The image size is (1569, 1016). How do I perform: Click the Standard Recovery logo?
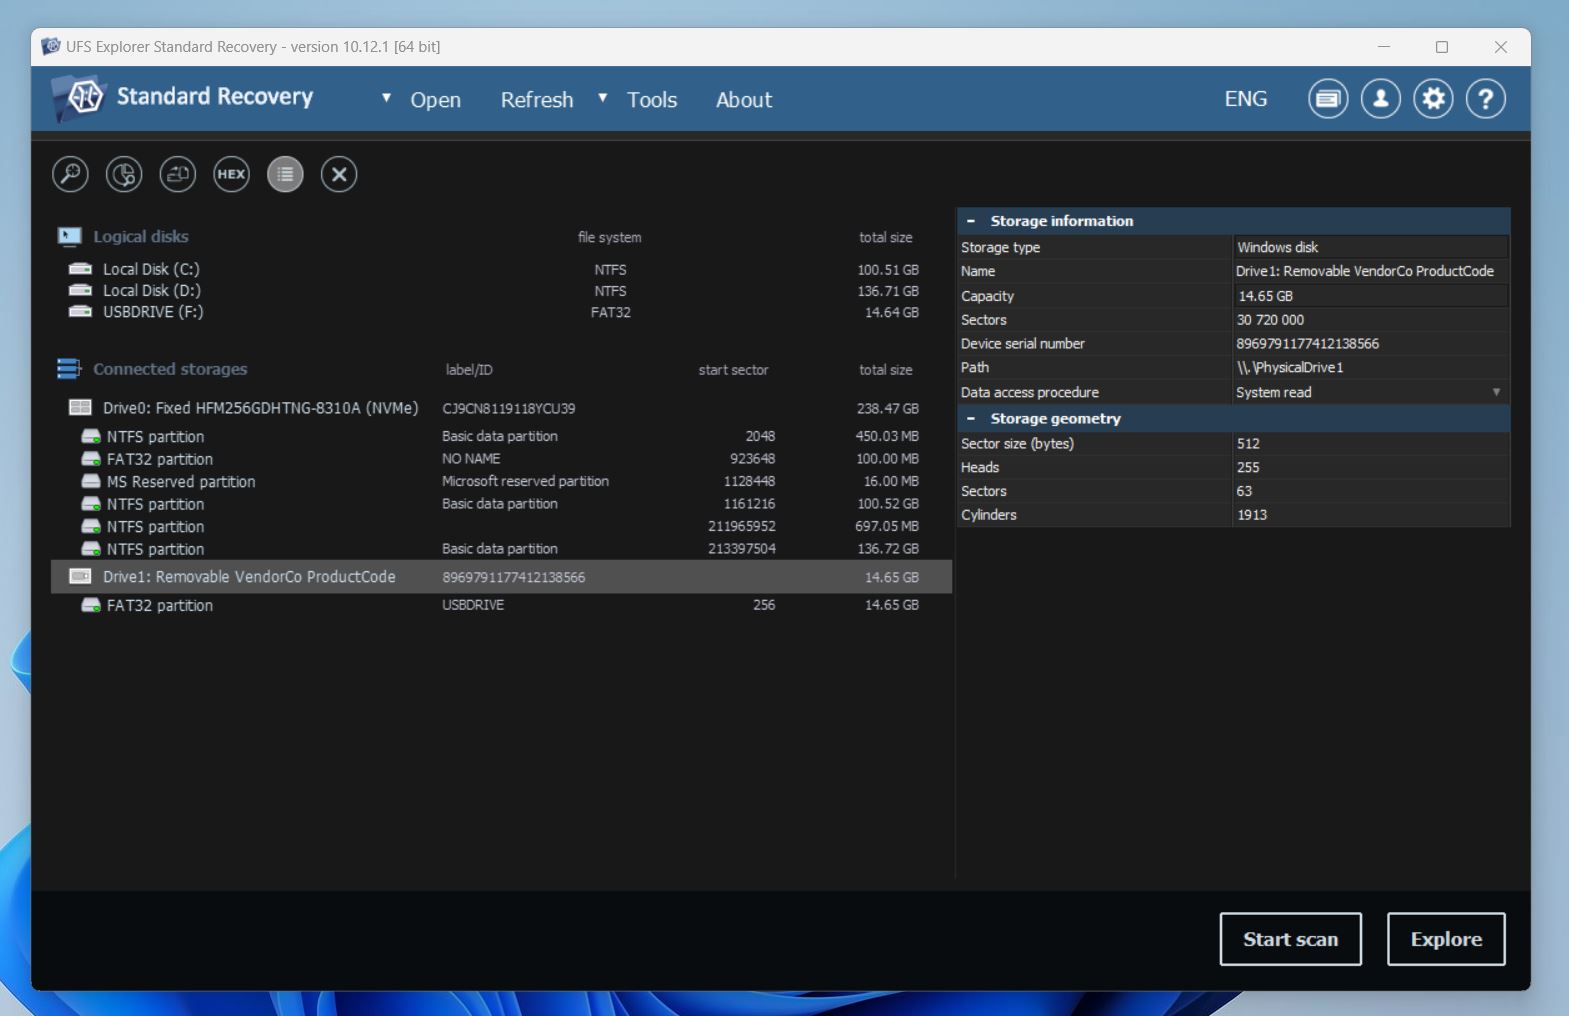click(184, 97)
